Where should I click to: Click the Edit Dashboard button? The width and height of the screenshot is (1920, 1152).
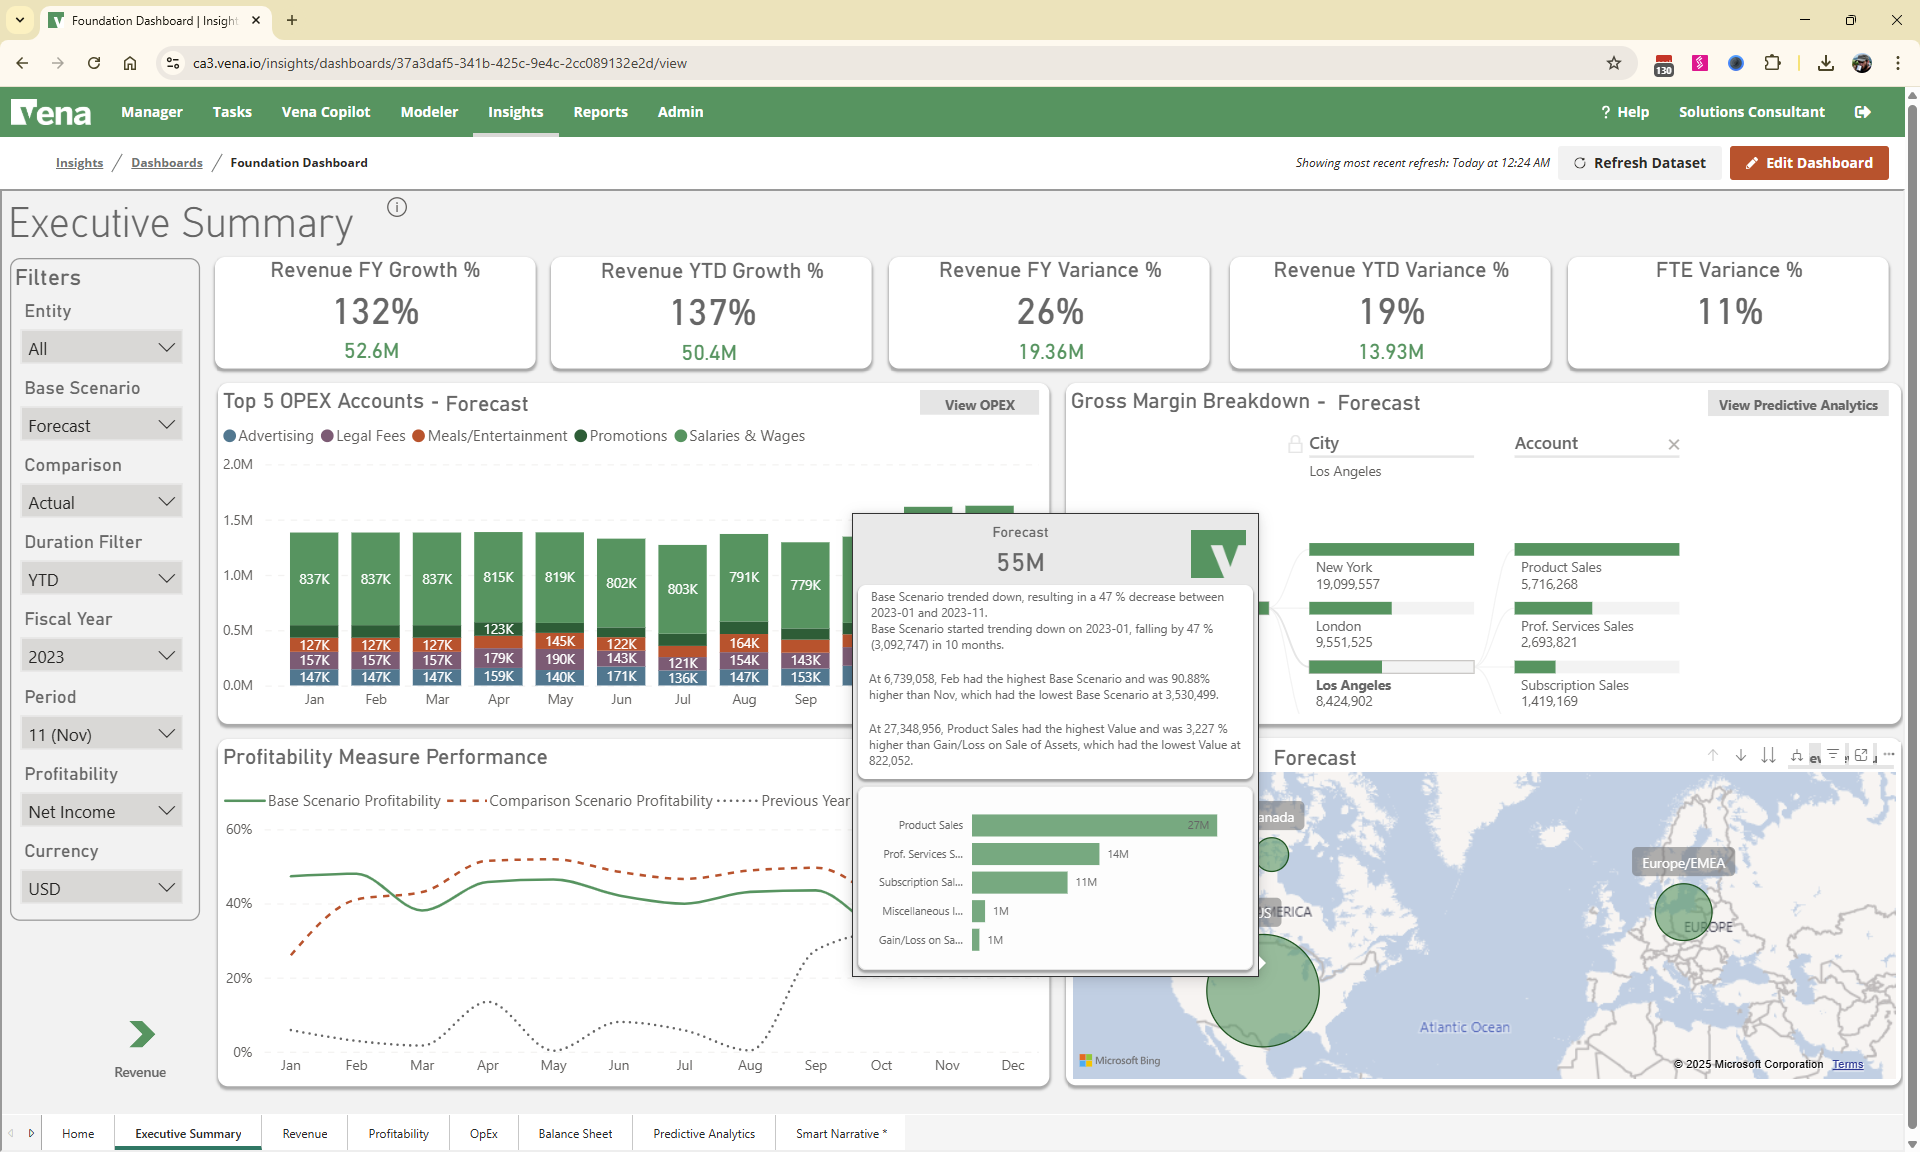[x=1808, y=162]
